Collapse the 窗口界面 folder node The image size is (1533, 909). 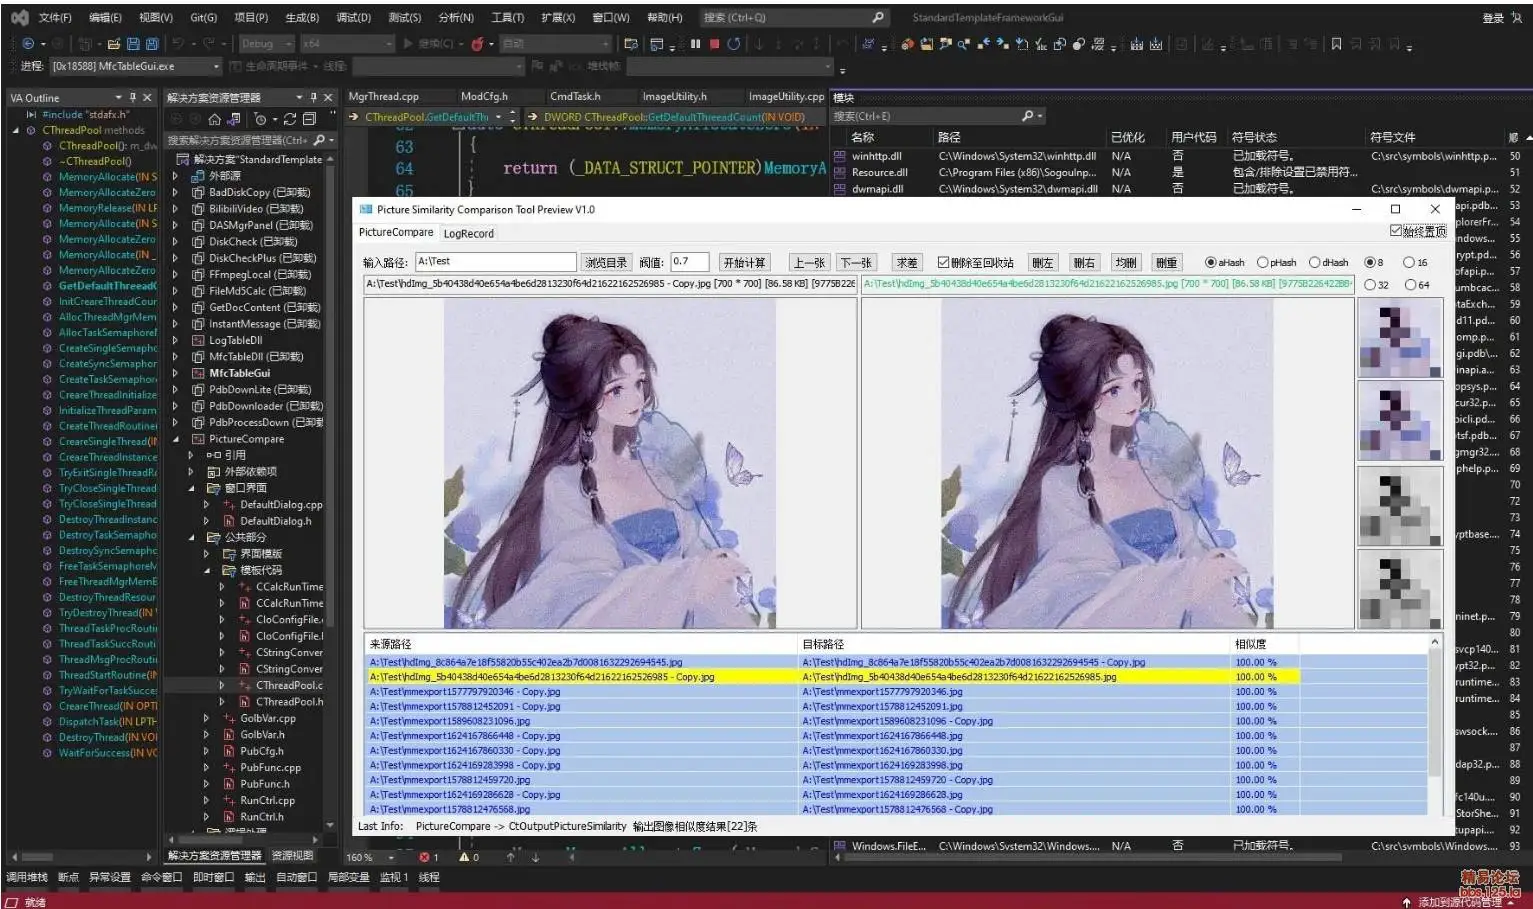(x=192, y=488)
